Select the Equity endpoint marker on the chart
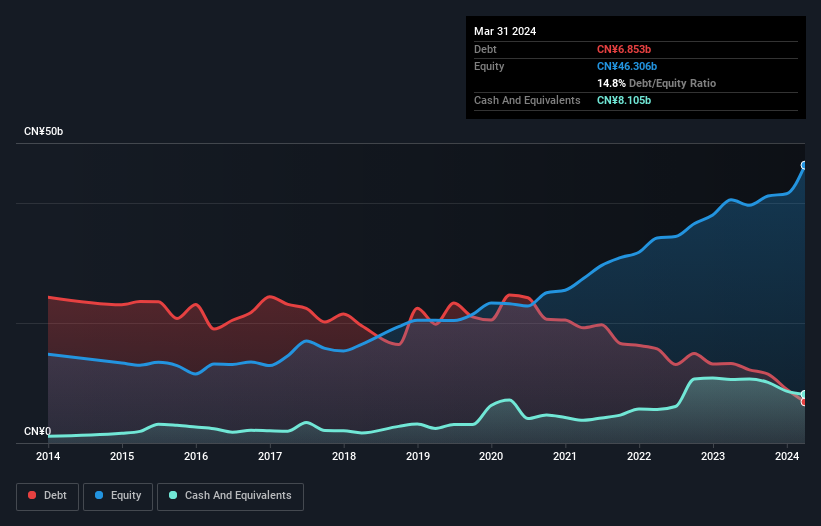Viewport: 821px width, 526px height. [804, 165]
